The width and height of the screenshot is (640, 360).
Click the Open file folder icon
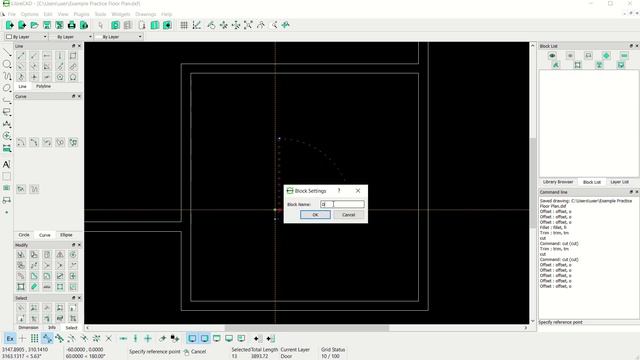coord(35,25)
